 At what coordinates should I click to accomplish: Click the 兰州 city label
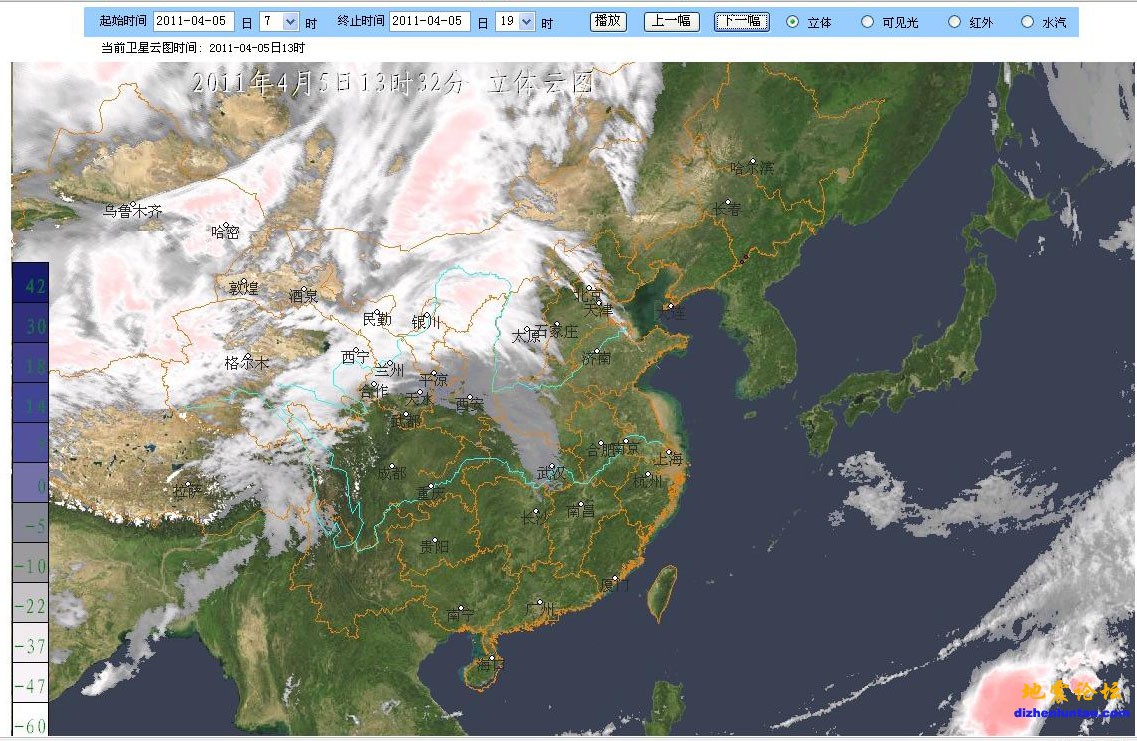389,369
